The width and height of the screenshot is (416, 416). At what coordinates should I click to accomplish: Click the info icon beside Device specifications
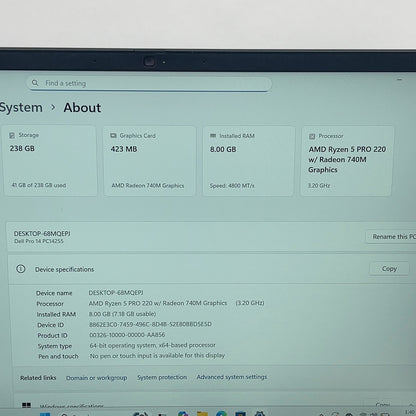coord(21,269)
